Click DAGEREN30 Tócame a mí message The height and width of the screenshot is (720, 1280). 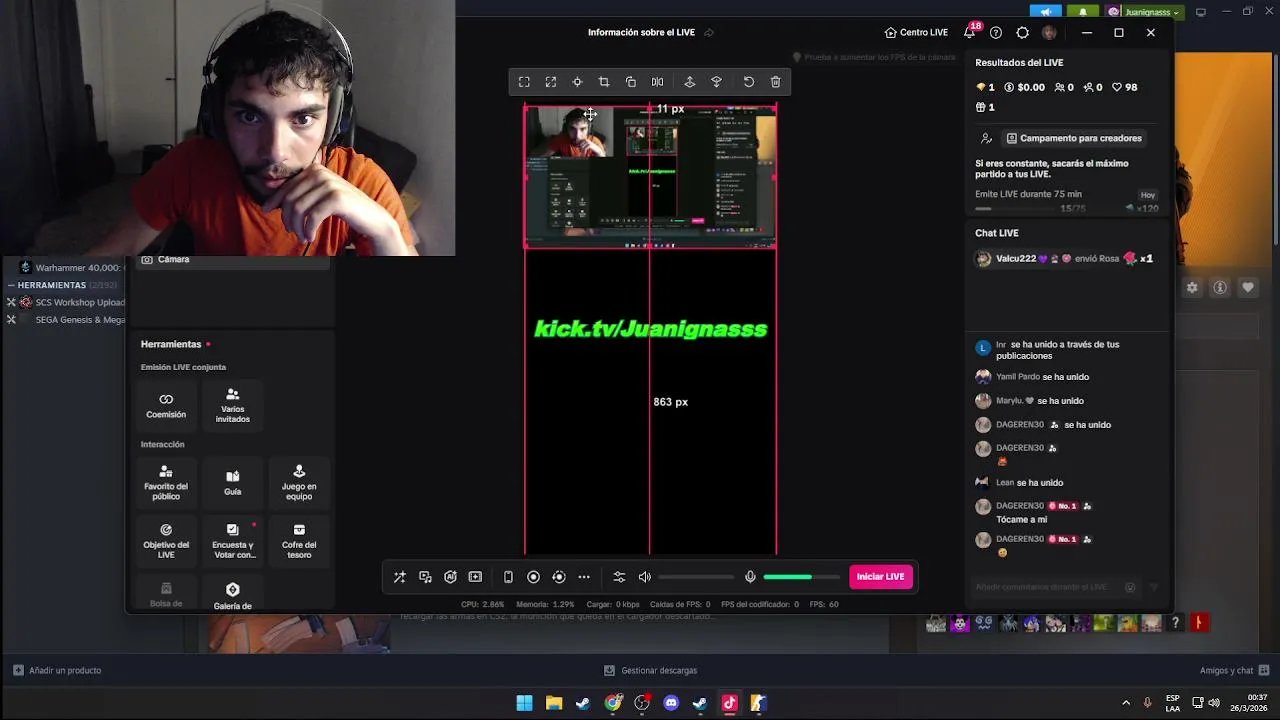click(x=1022, y=520)
